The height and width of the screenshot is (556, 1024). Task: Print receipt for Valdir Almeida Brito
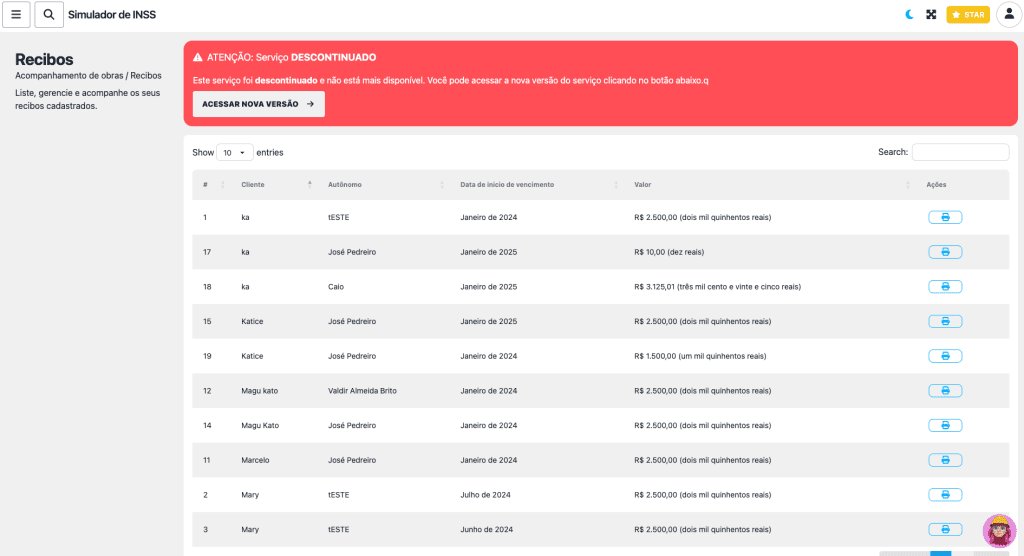point(945,391)
